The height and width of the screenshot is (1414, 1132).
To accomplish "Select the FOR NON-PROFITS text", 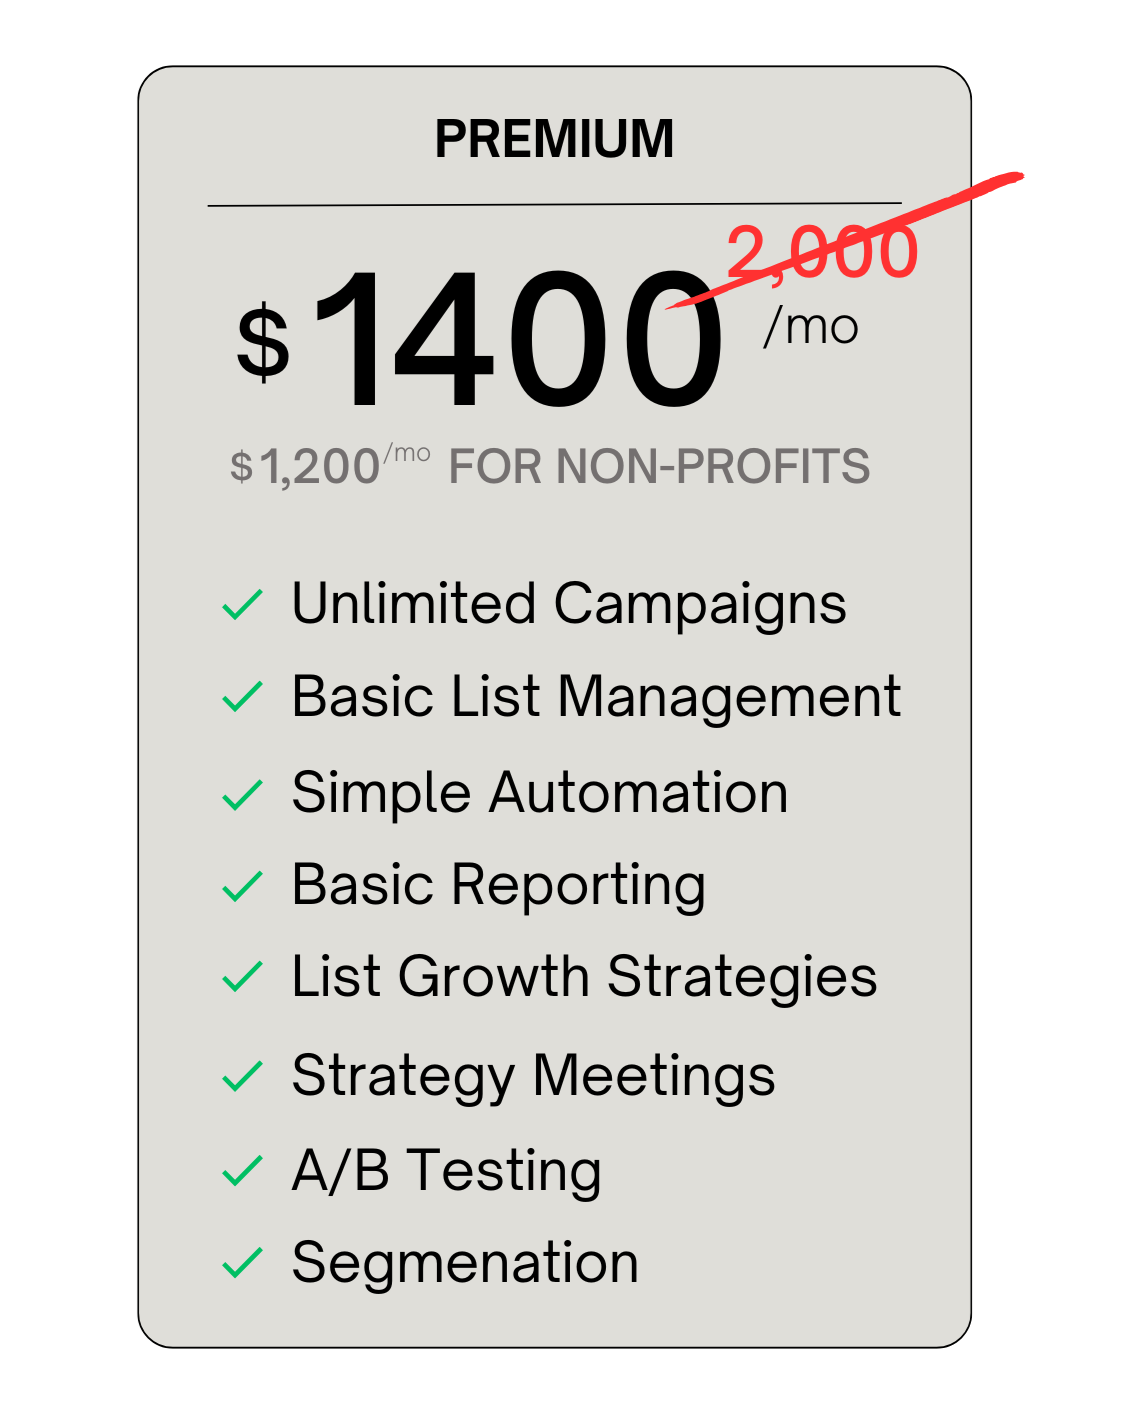I will [x=659, y=466].
